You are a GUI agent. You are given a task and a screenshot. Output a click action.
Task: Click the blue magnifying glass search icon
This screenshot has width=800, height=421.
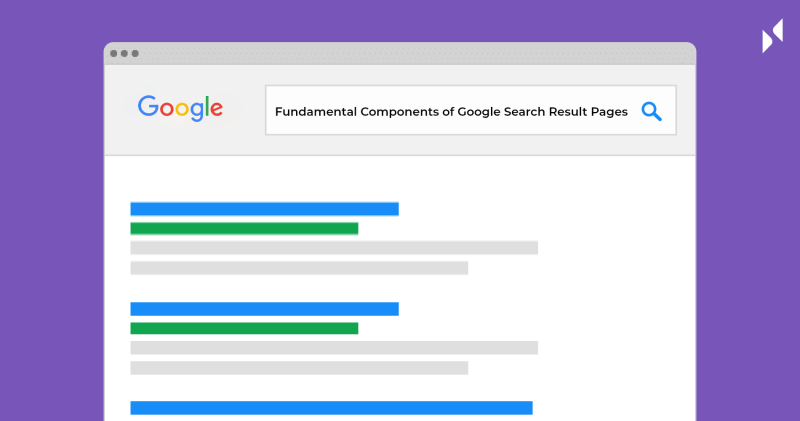(x=652, y=111)
